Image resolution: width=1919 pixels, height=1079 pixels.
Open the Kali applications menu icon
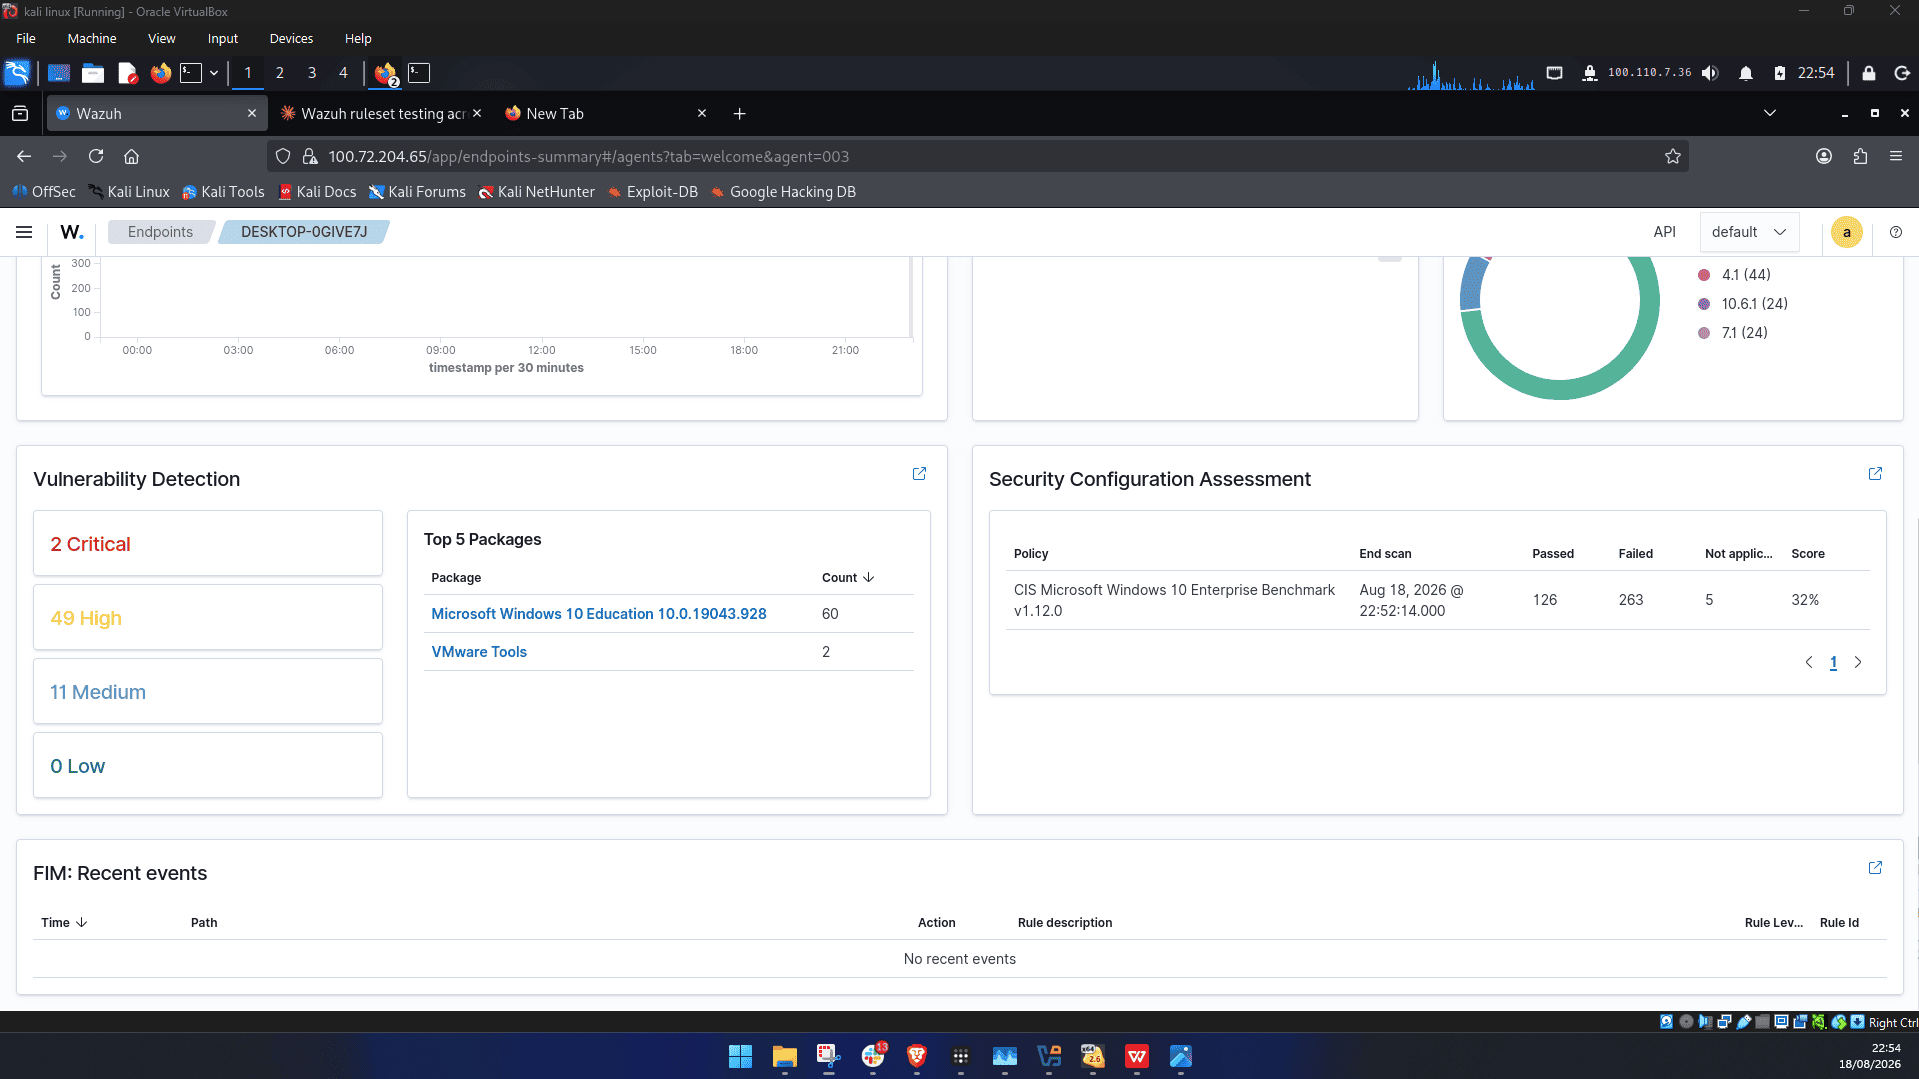point(17,73)
